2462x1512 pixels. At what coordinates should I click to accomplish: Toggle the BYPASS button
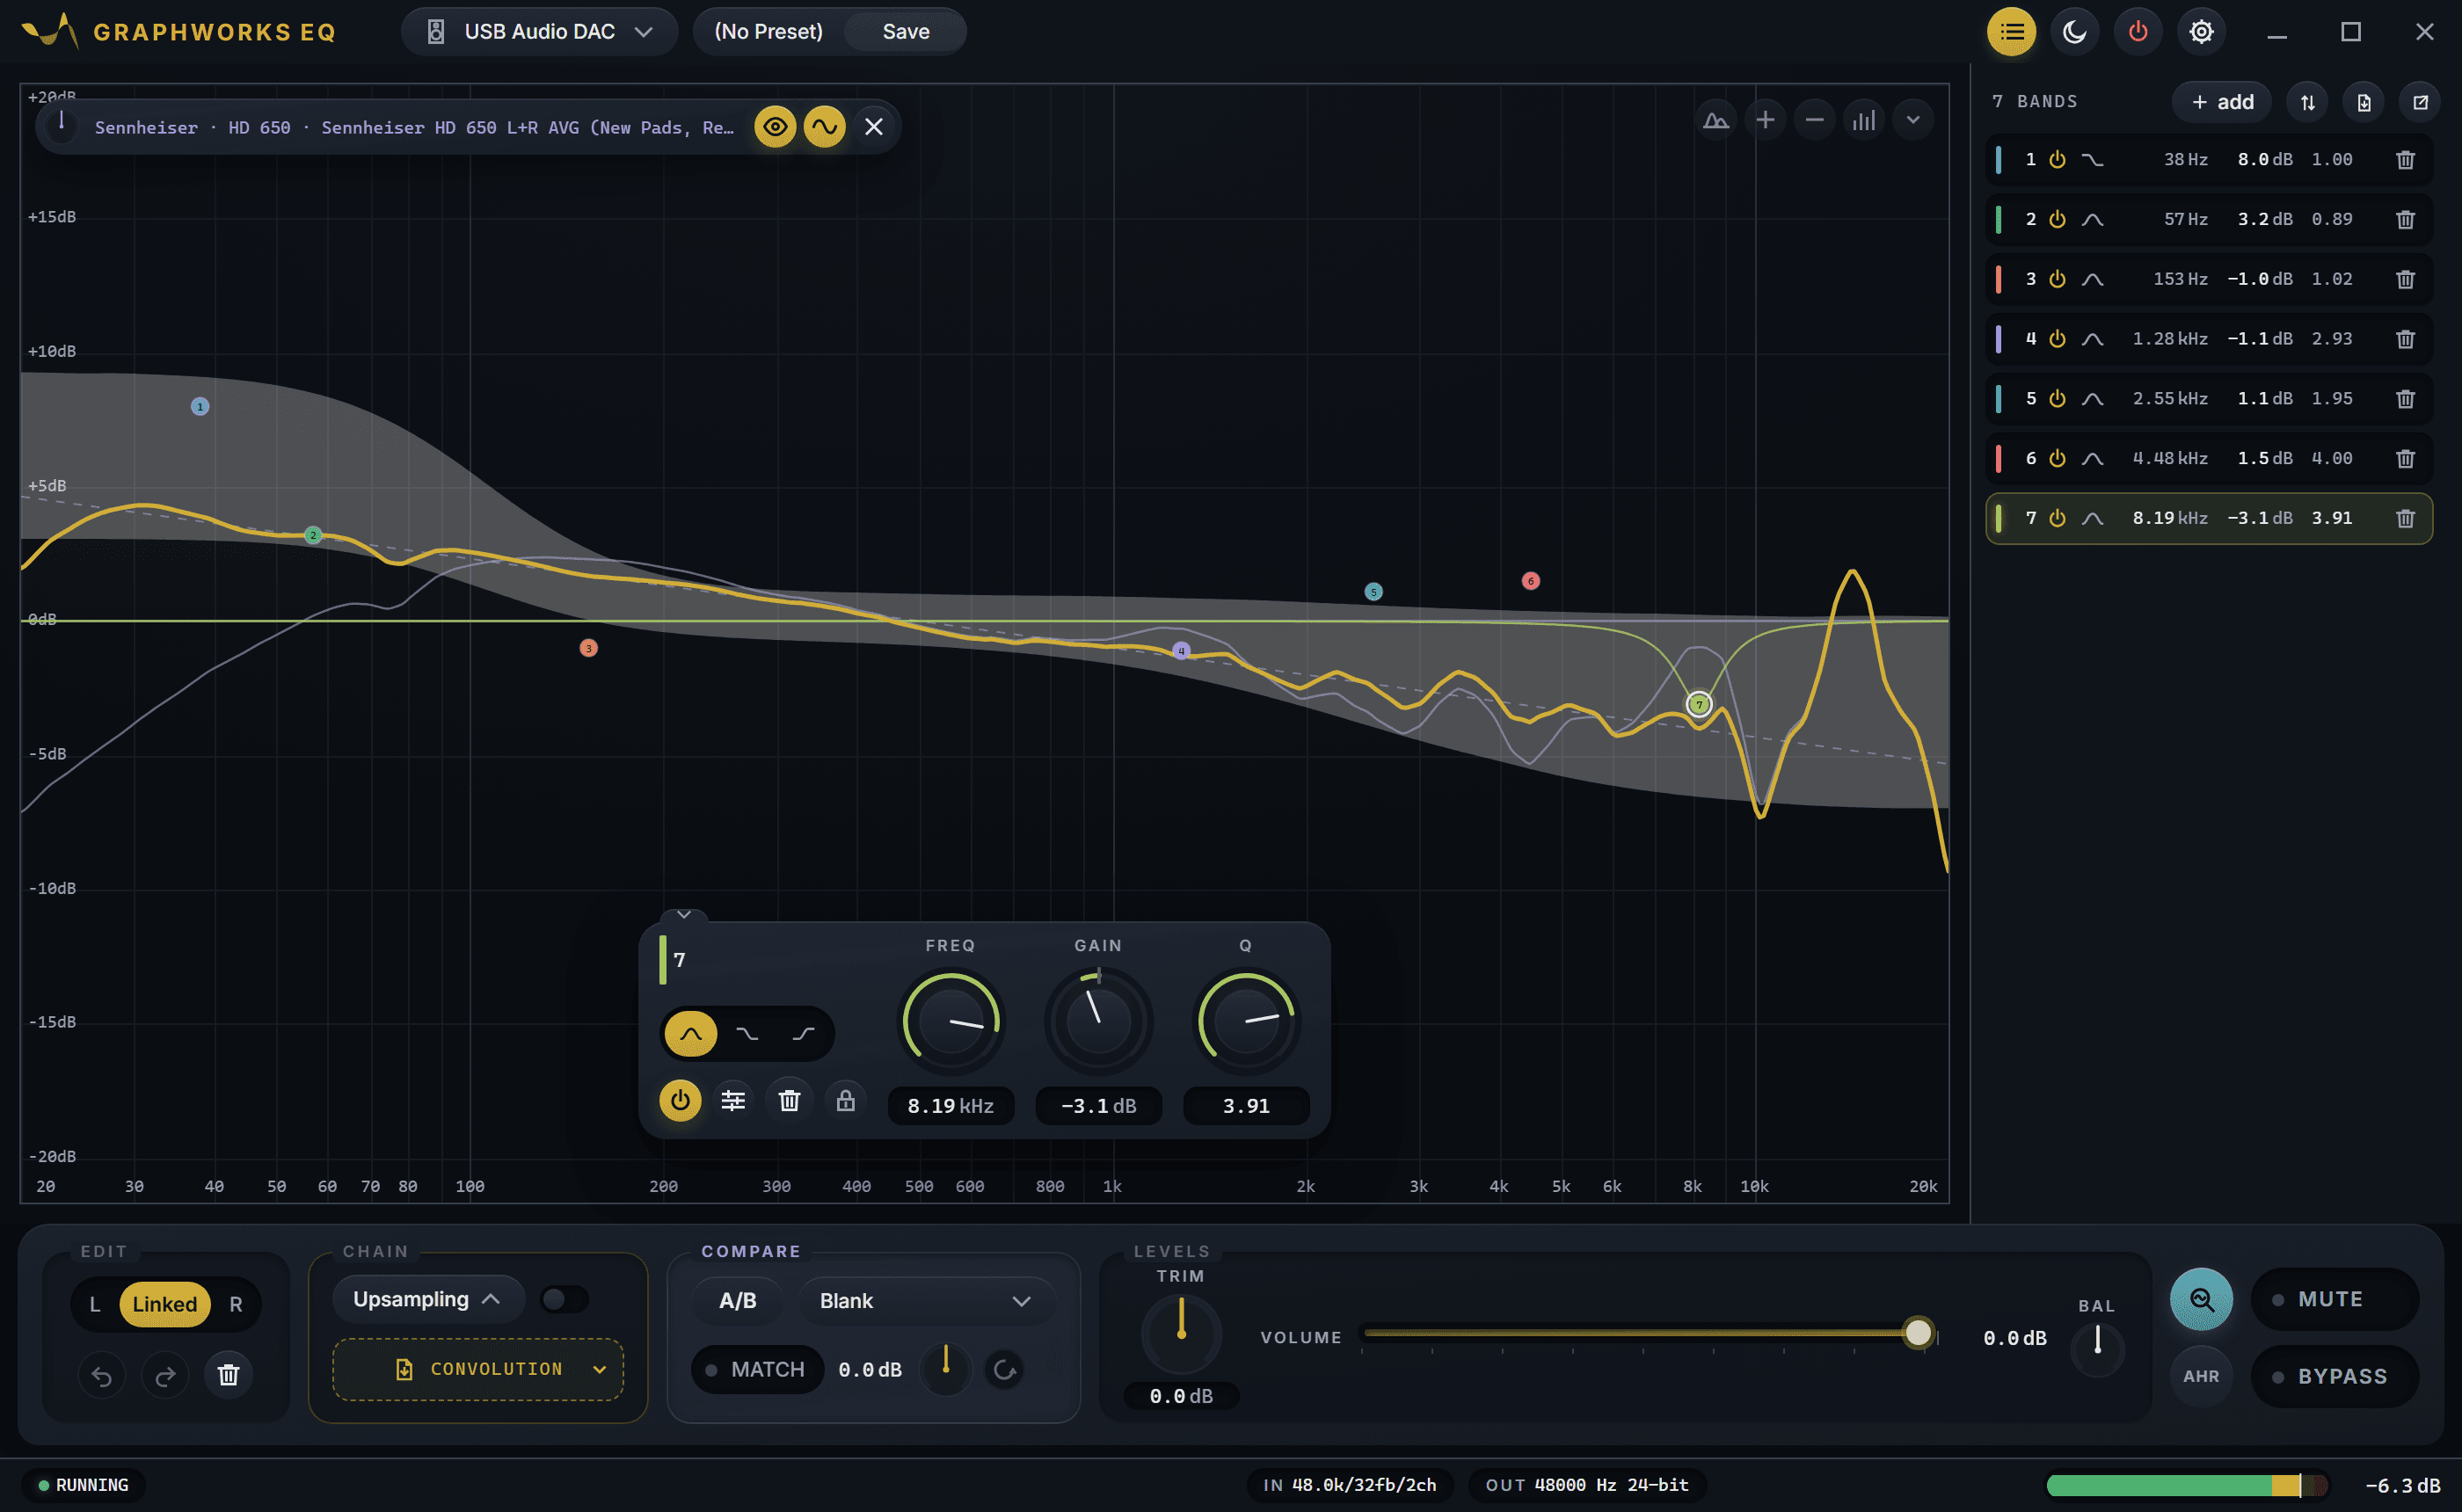[2334, 1377]
